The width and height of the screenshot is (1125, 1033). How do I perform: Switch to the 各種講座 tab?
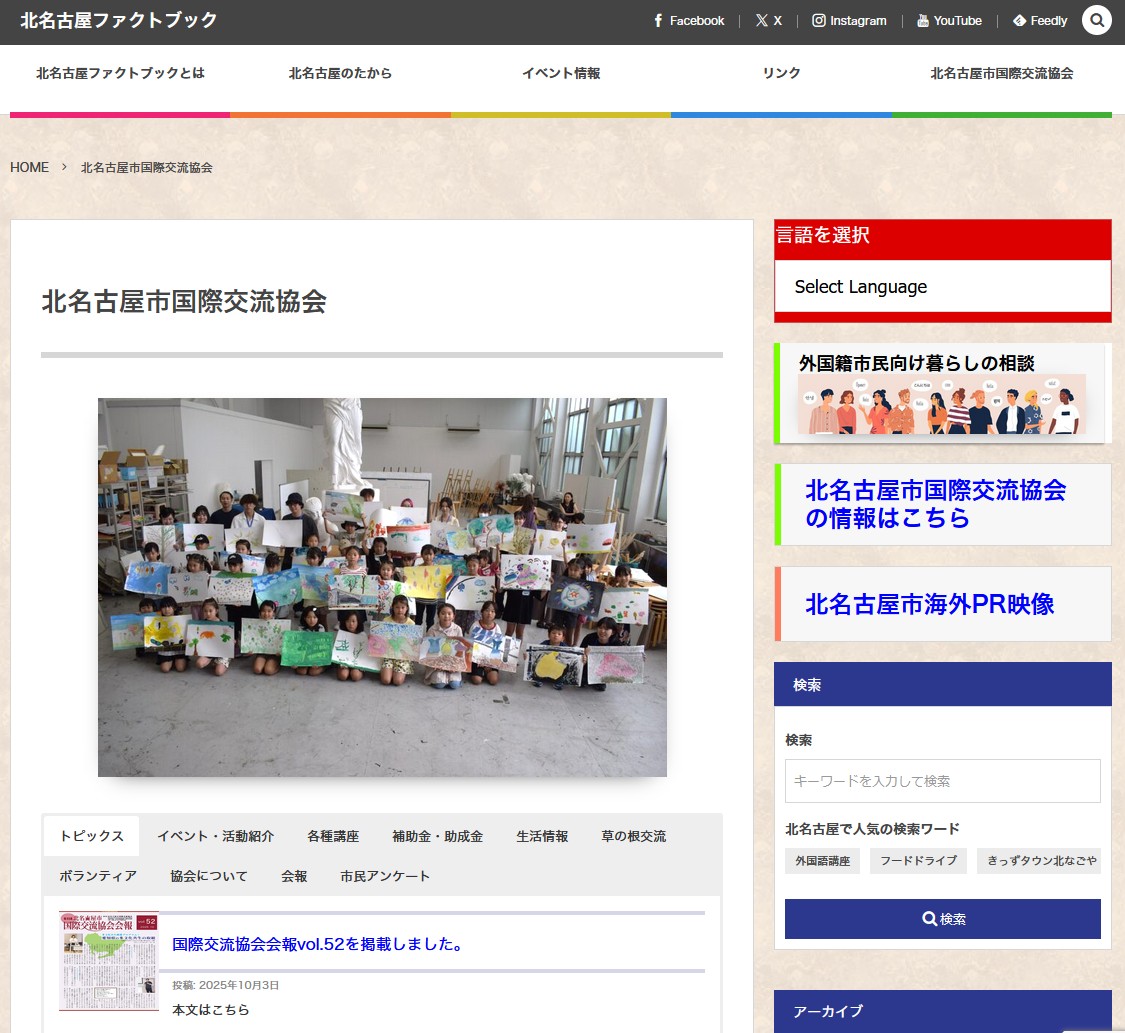click(333, 836)
